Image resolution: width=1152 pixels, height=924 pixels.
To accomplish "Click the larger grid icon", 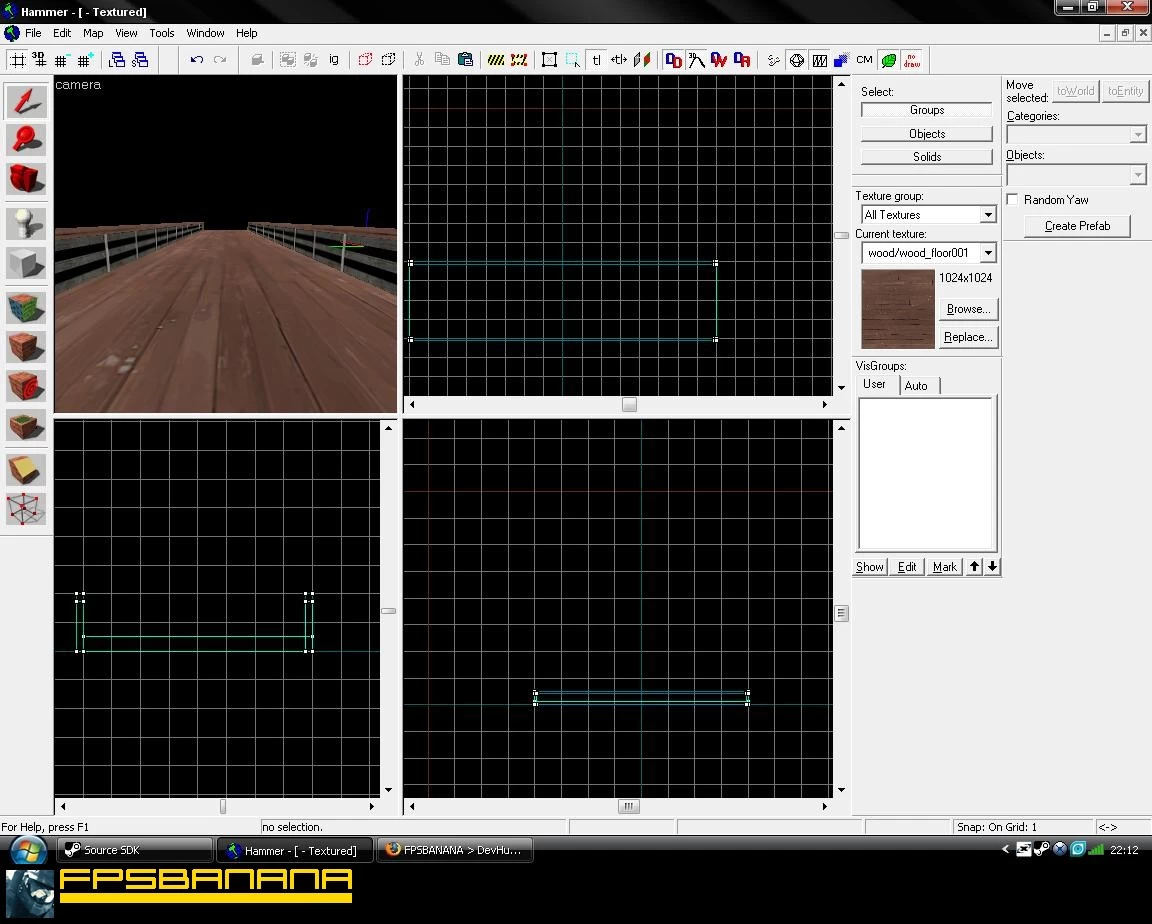I will click(x=85, y=60).
